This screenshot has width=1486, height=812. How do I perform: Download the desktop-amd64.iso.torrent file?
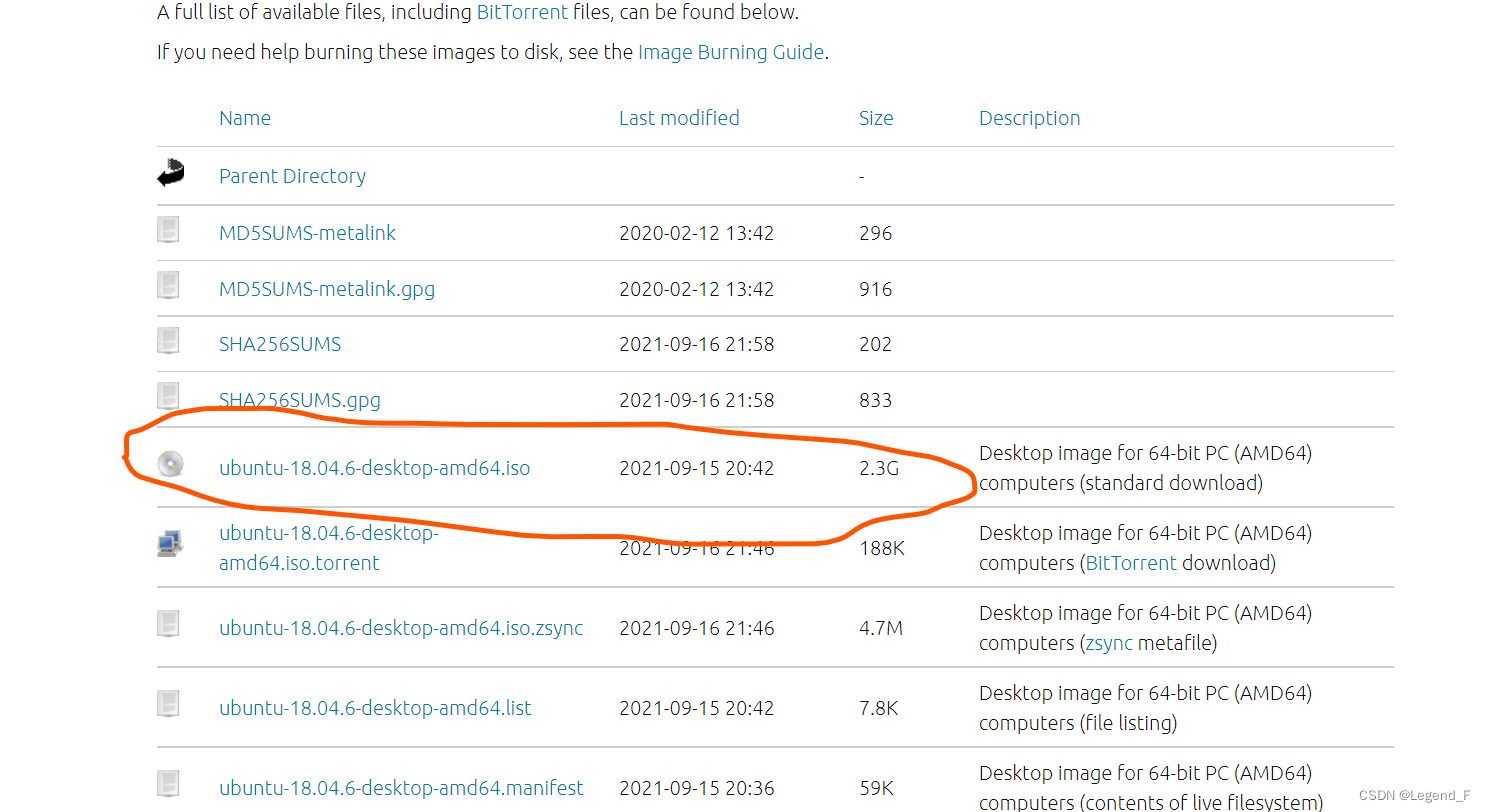coord(329,548)
